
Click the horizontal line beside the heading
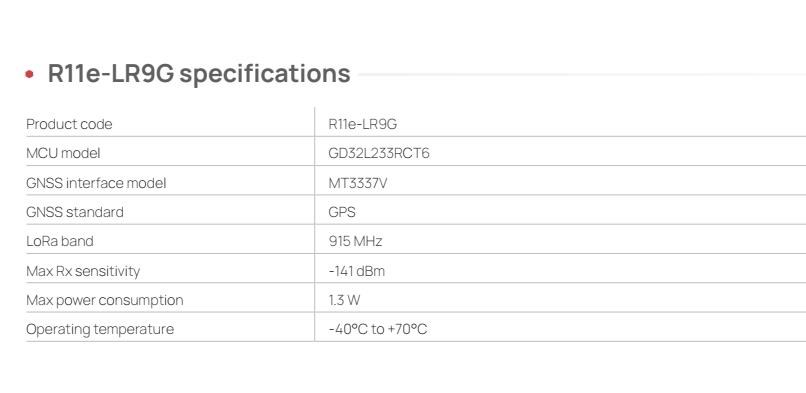[582, 74]
